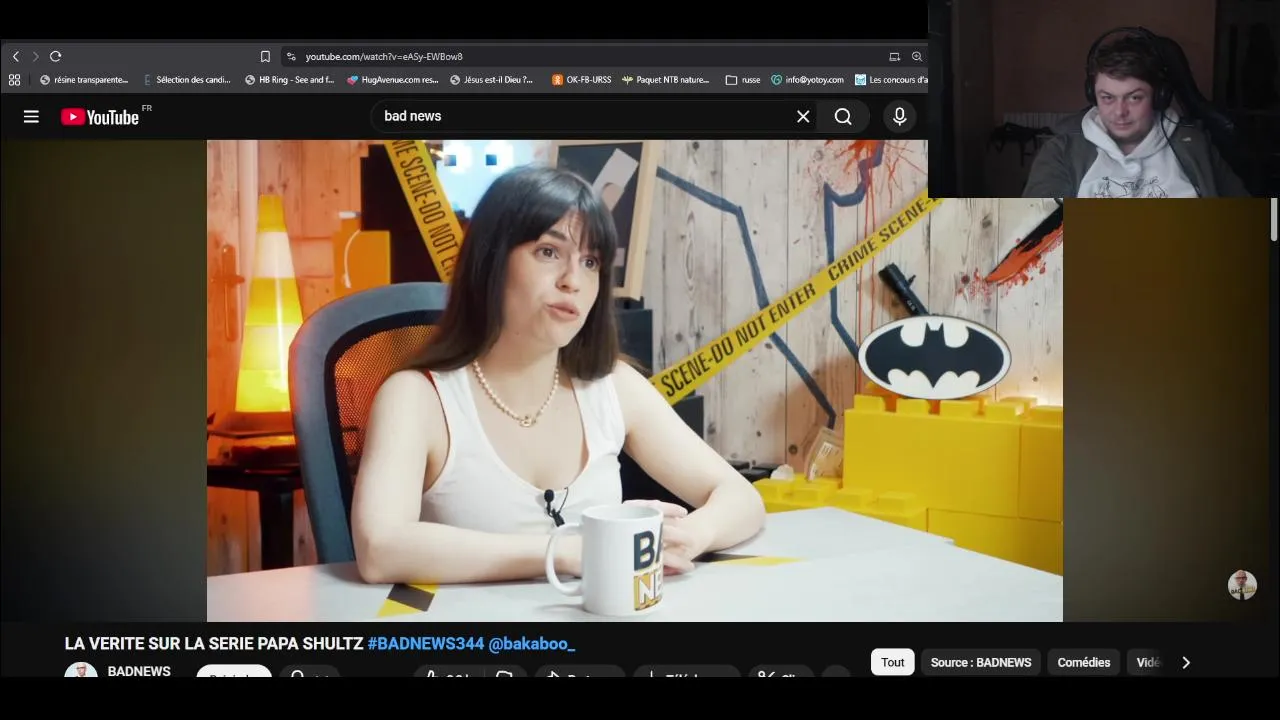Image resolution: width=1280 pixels, height=720 pixels.
Task: Click the video player to pause playback
Action: tap(634, 380)
